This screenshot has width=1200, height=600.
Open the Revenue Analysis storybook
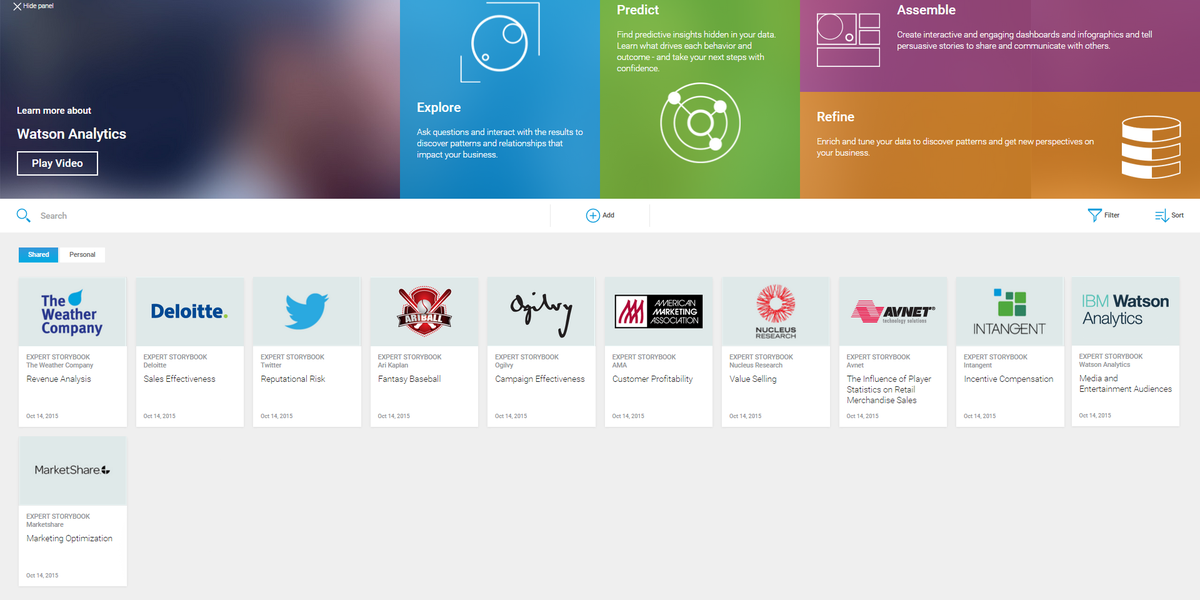pyautogui.click(x=59, y=379)
